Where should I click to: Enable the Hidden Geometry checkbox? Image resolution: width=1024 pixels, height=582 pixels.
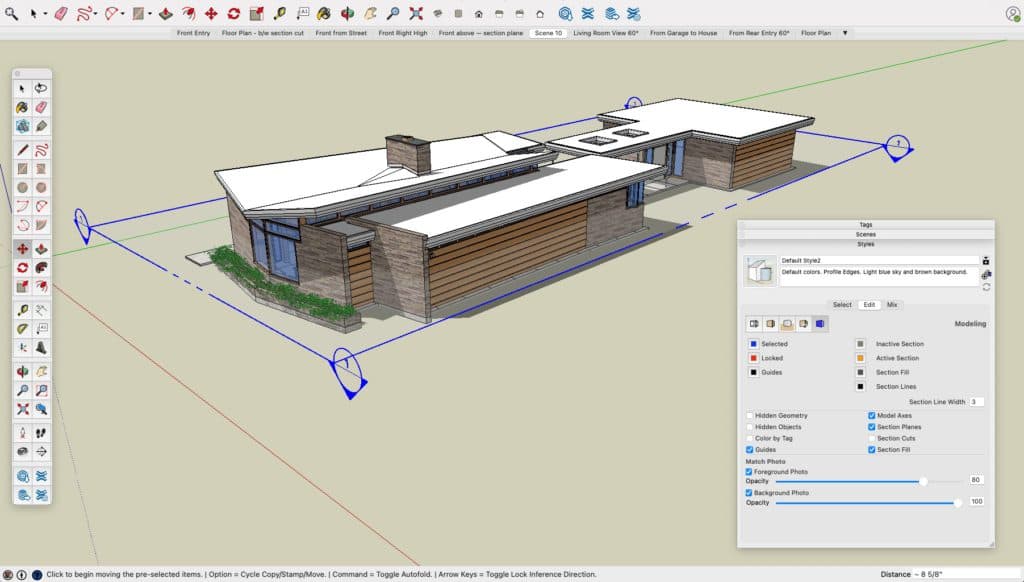click(x=749, y=415)
